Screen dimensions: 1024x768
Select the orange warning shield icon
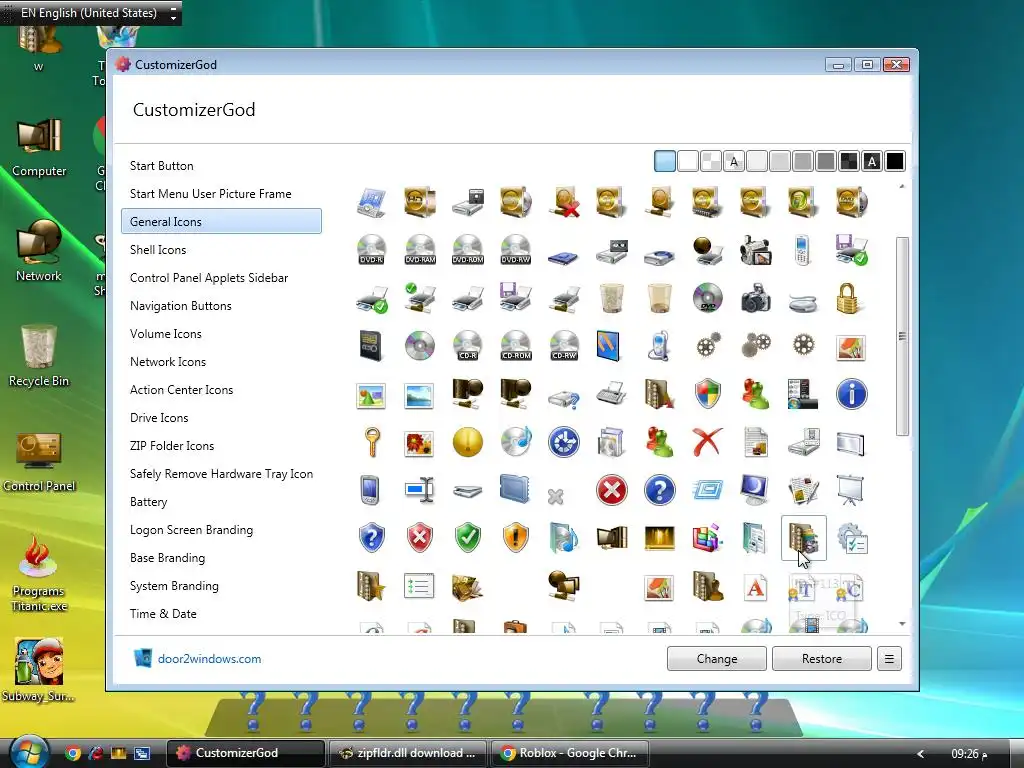[x=516, y=537]
